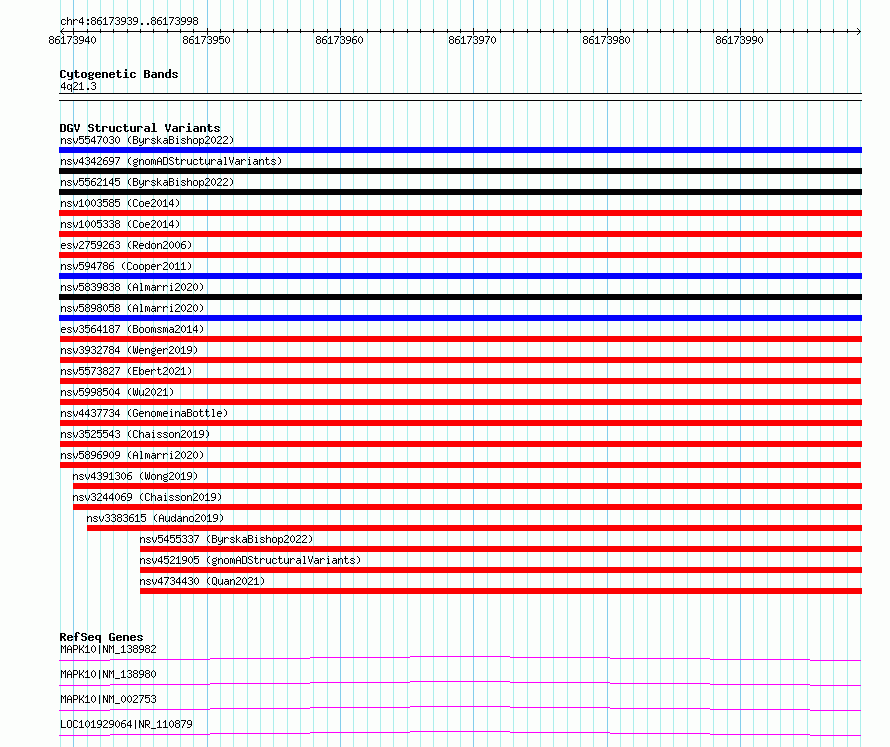Viewport: 890px width, 747px height.
Task: Click the red bar under nsv4437734
Action: click(x=460, y=423)
